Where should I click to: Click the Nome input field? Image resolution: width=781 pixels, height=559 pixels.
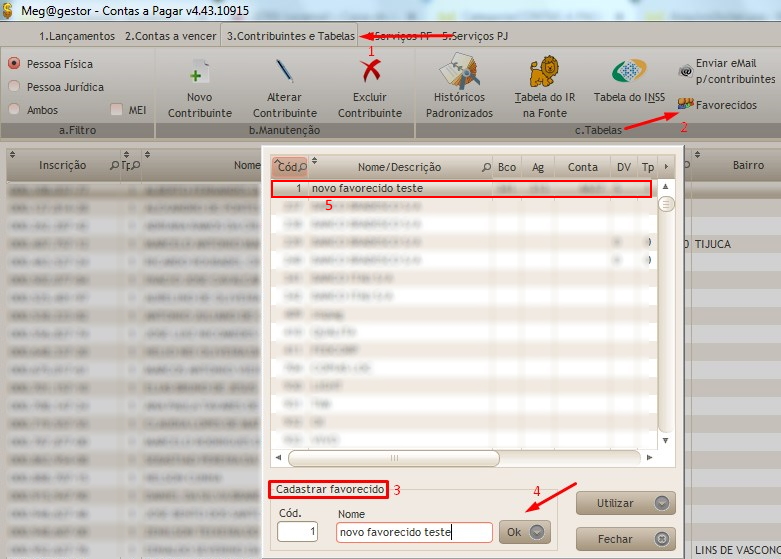pos(413,533)
